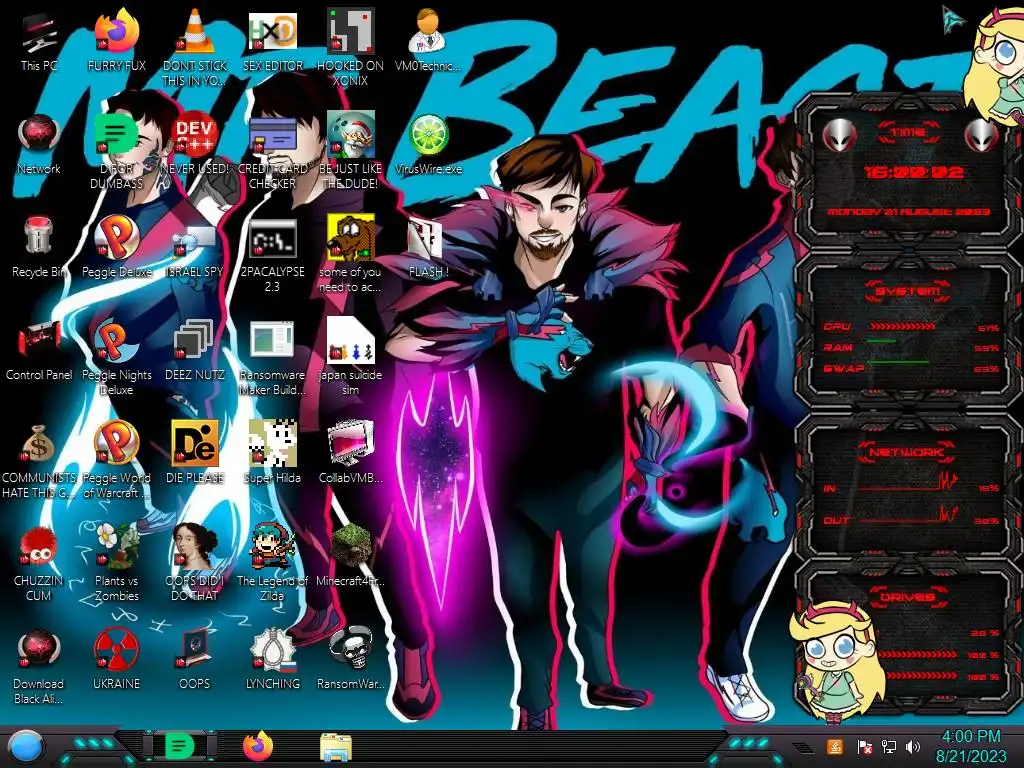Image resolution: width=1024 pixels, height=768 pixels.
Task: Select the DEEZ NUTZ icon
Action: [195, 351]
